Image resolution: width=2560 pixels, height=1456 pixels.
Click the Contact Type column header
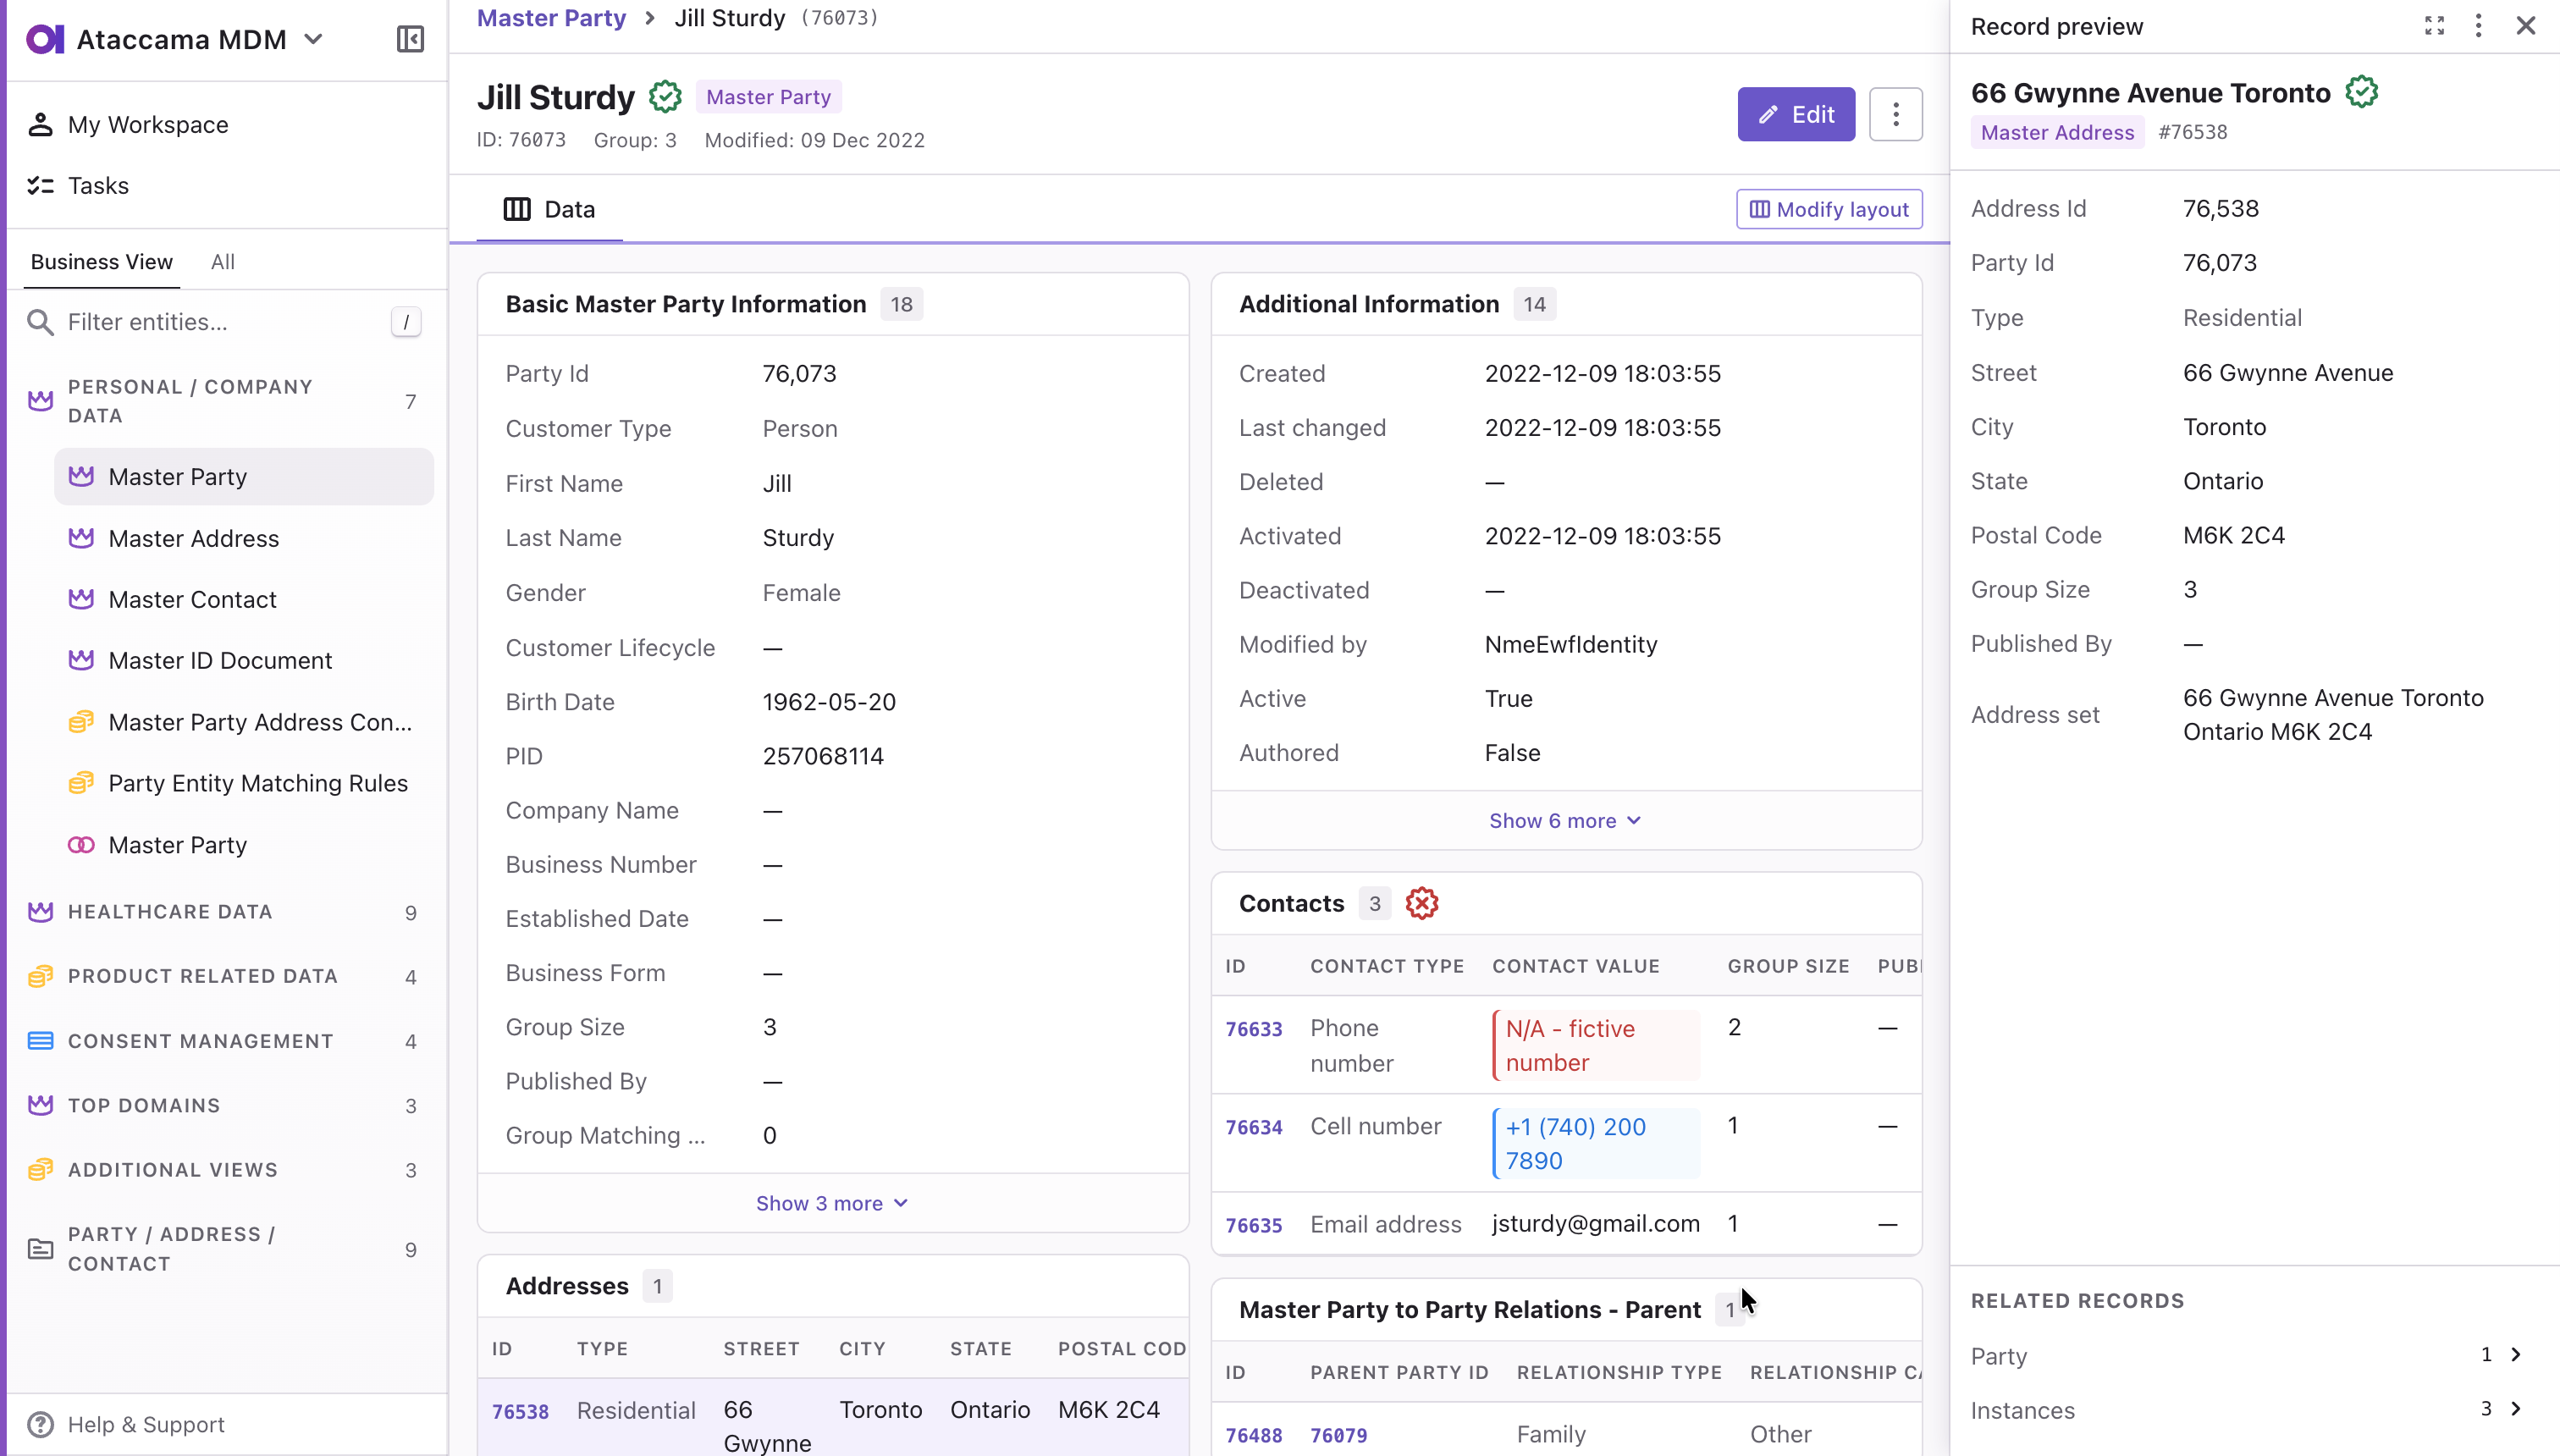(x=1387, y=966)
